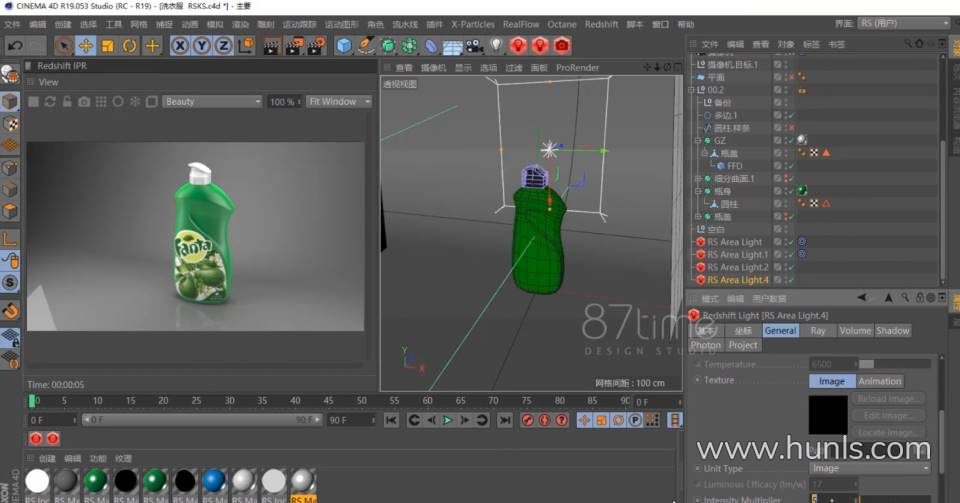Image resolution: width=960 pixels, height=503 pixels.
Task: Click the floor grid object icon
Action: [x=452, y=47]
